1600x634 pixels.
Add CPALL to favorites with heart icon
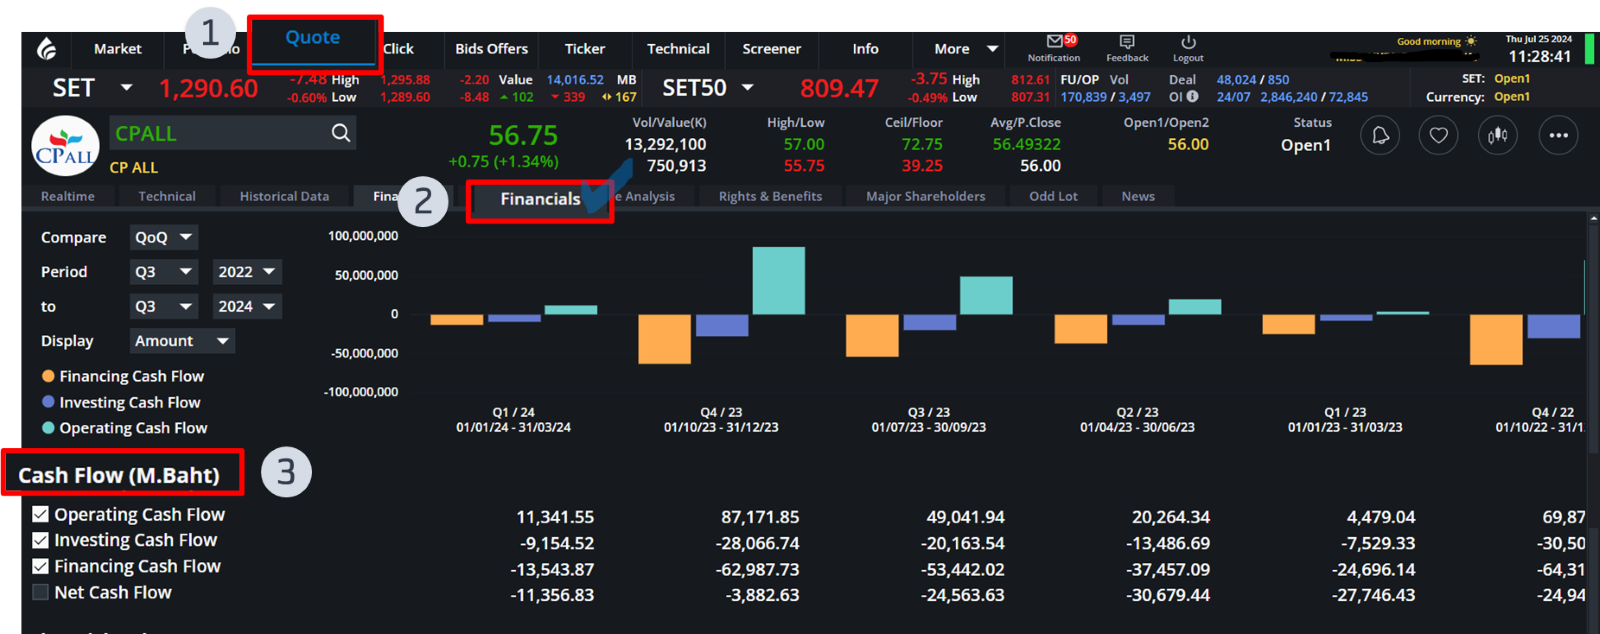click(1438, 136)
